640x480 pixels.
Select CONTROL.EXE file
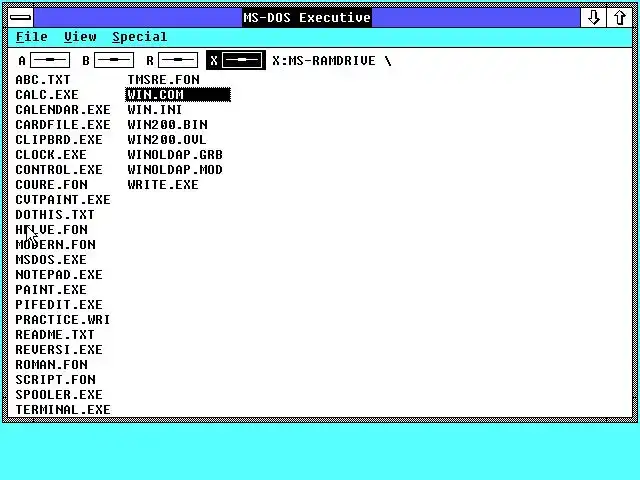coord(59,170)
